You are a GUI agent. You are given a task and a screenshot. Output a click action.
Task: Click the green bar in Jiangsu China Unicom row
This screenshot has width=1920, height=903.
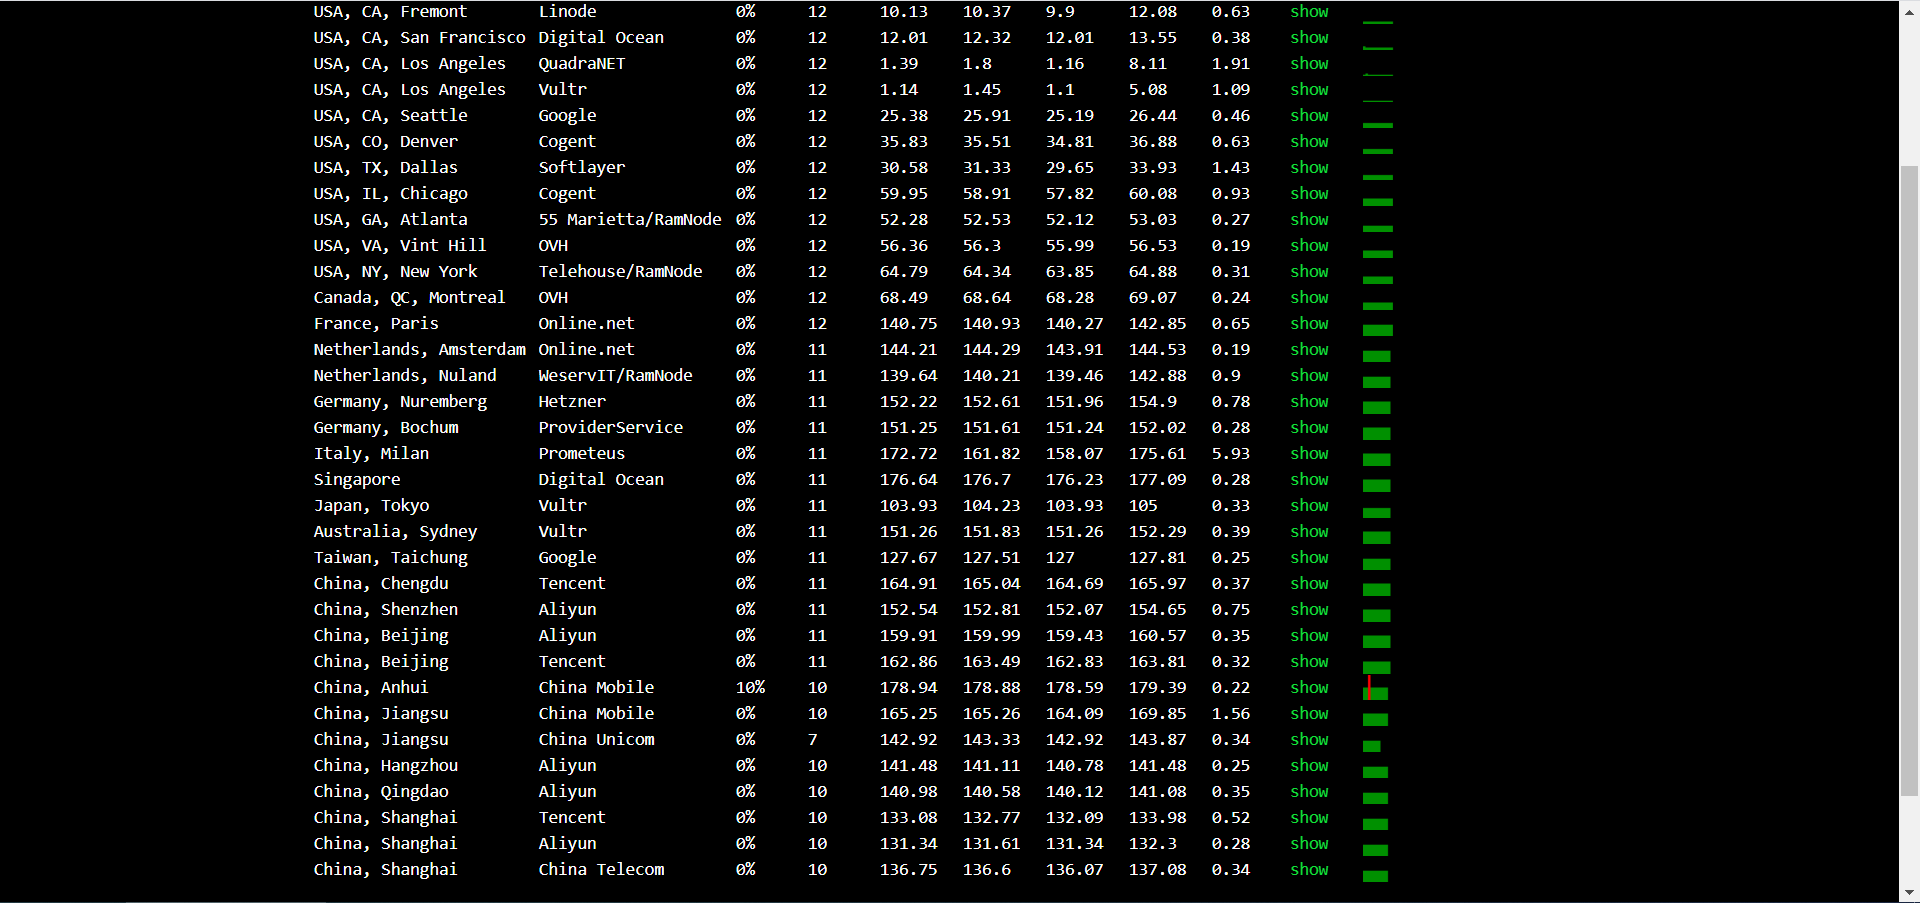click(x=1372, y=746)
